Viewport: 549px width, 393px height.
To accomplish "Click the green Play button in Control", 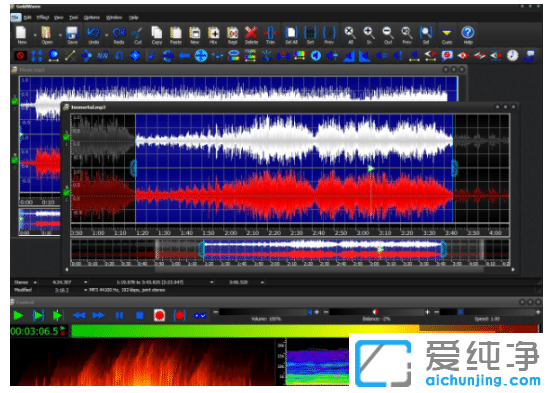I will 18,315.
